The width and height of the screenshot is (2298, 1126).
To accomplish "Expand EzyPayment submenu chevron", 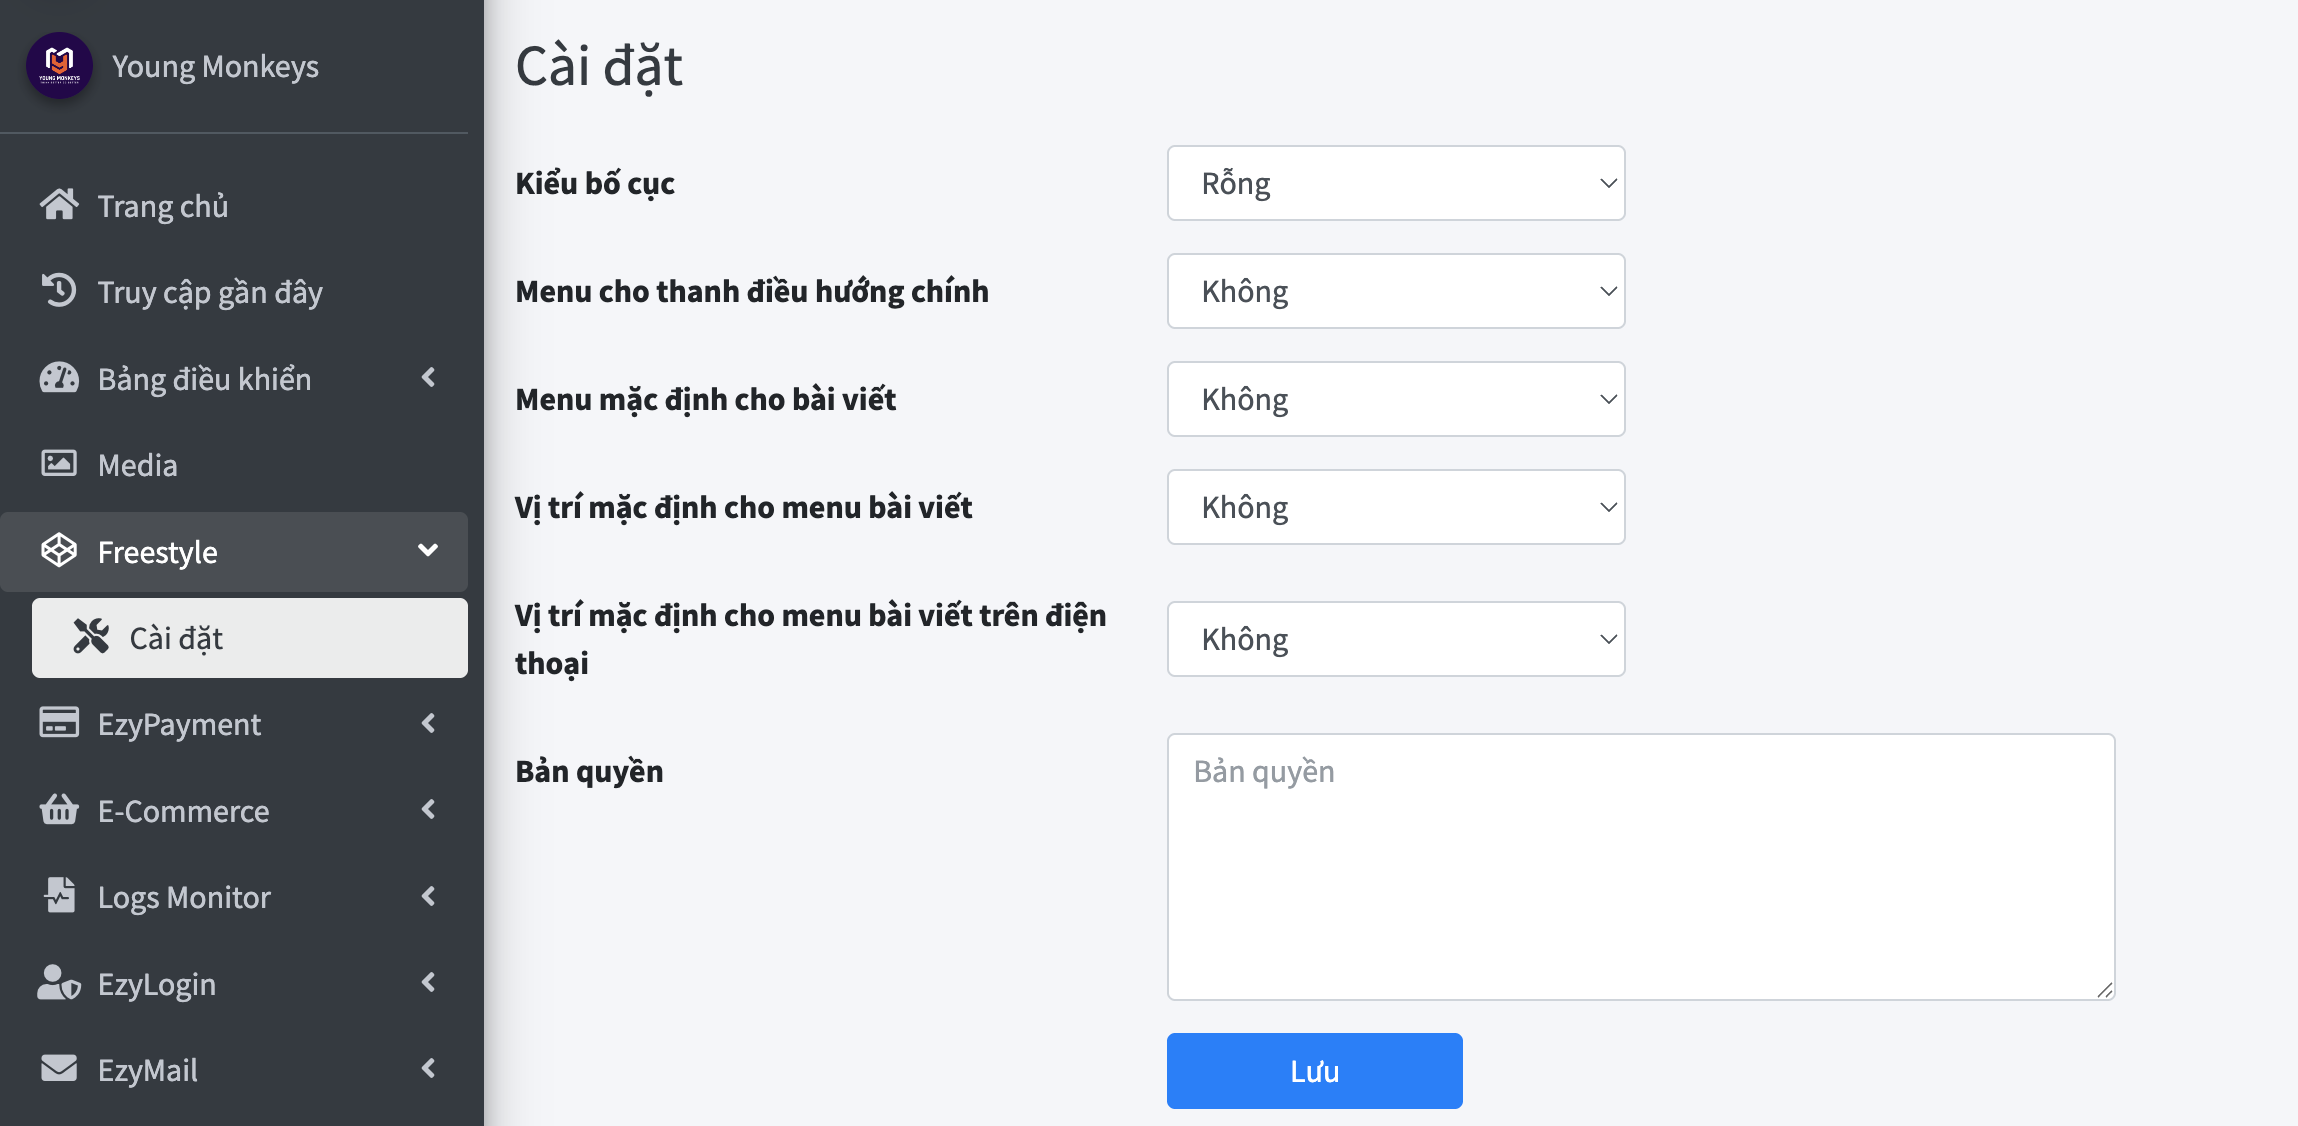I will pyautogui.click(x=429, y=723).
